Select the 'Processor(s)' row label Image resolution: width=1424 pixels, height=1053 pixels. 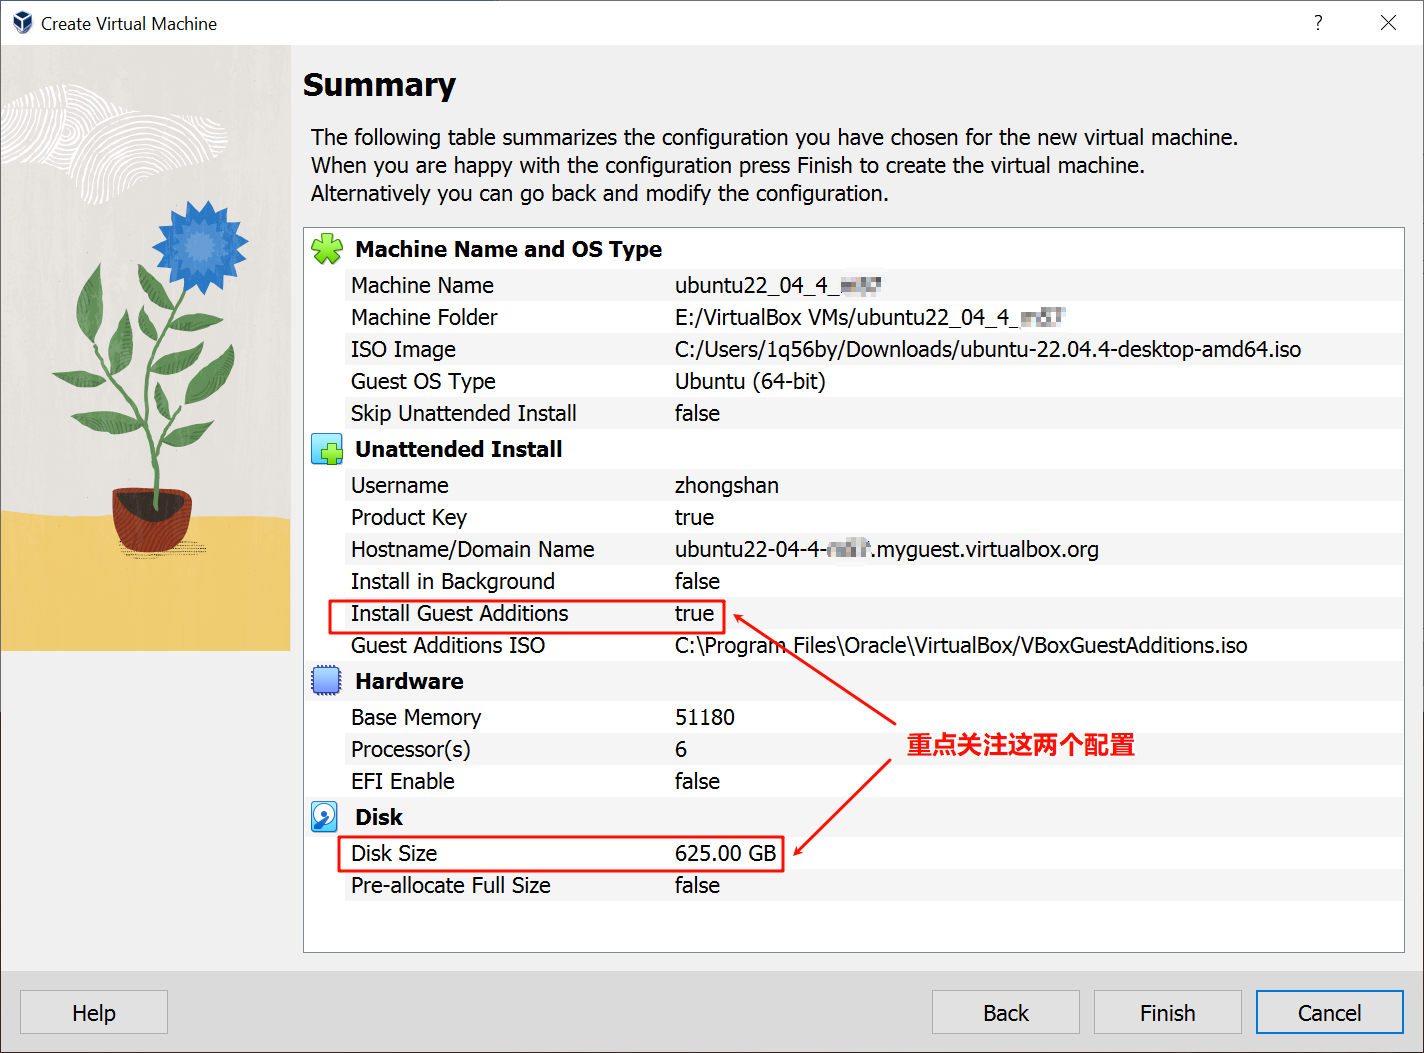(x=411, y=749)
